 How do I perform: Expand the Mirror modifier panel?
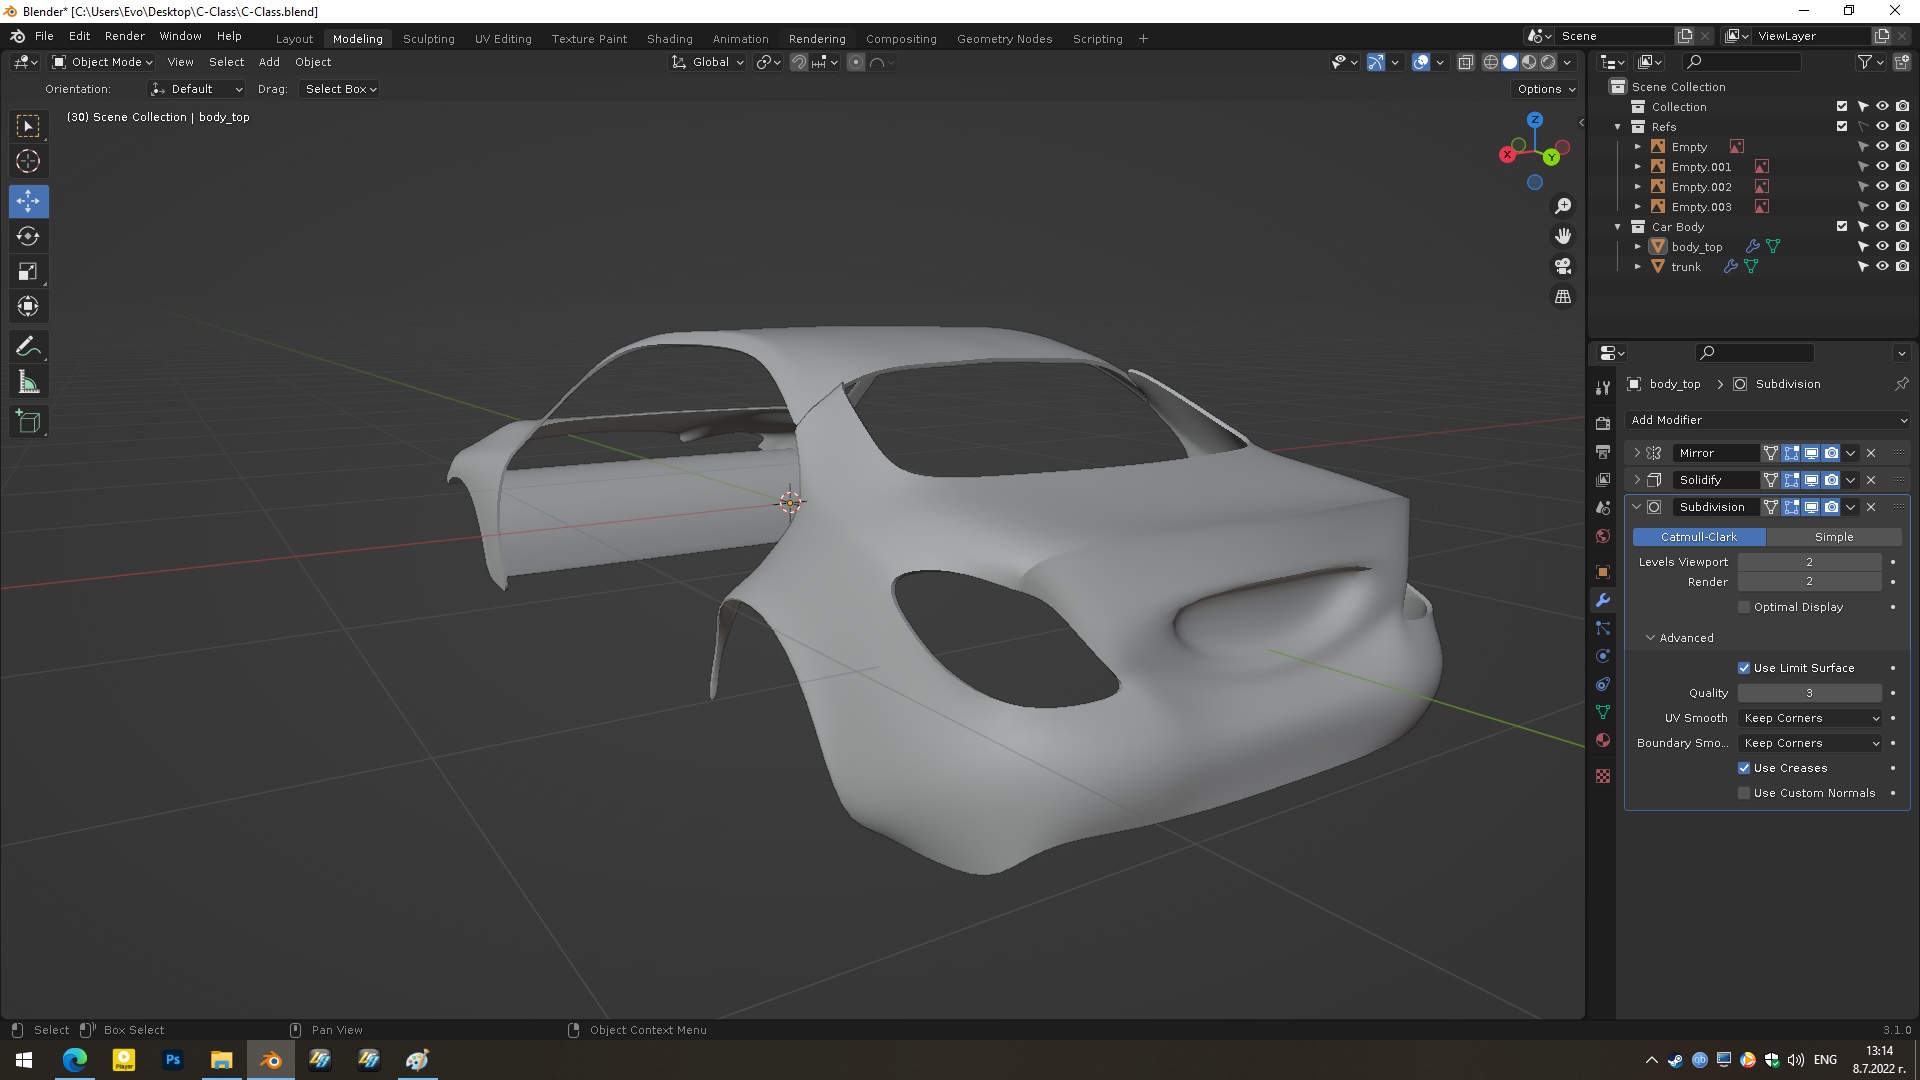tap(1637, 453)
